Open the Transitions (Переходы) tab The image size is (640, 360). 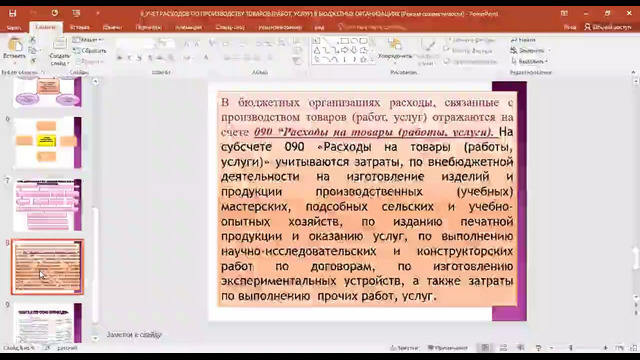click(149, 27)
